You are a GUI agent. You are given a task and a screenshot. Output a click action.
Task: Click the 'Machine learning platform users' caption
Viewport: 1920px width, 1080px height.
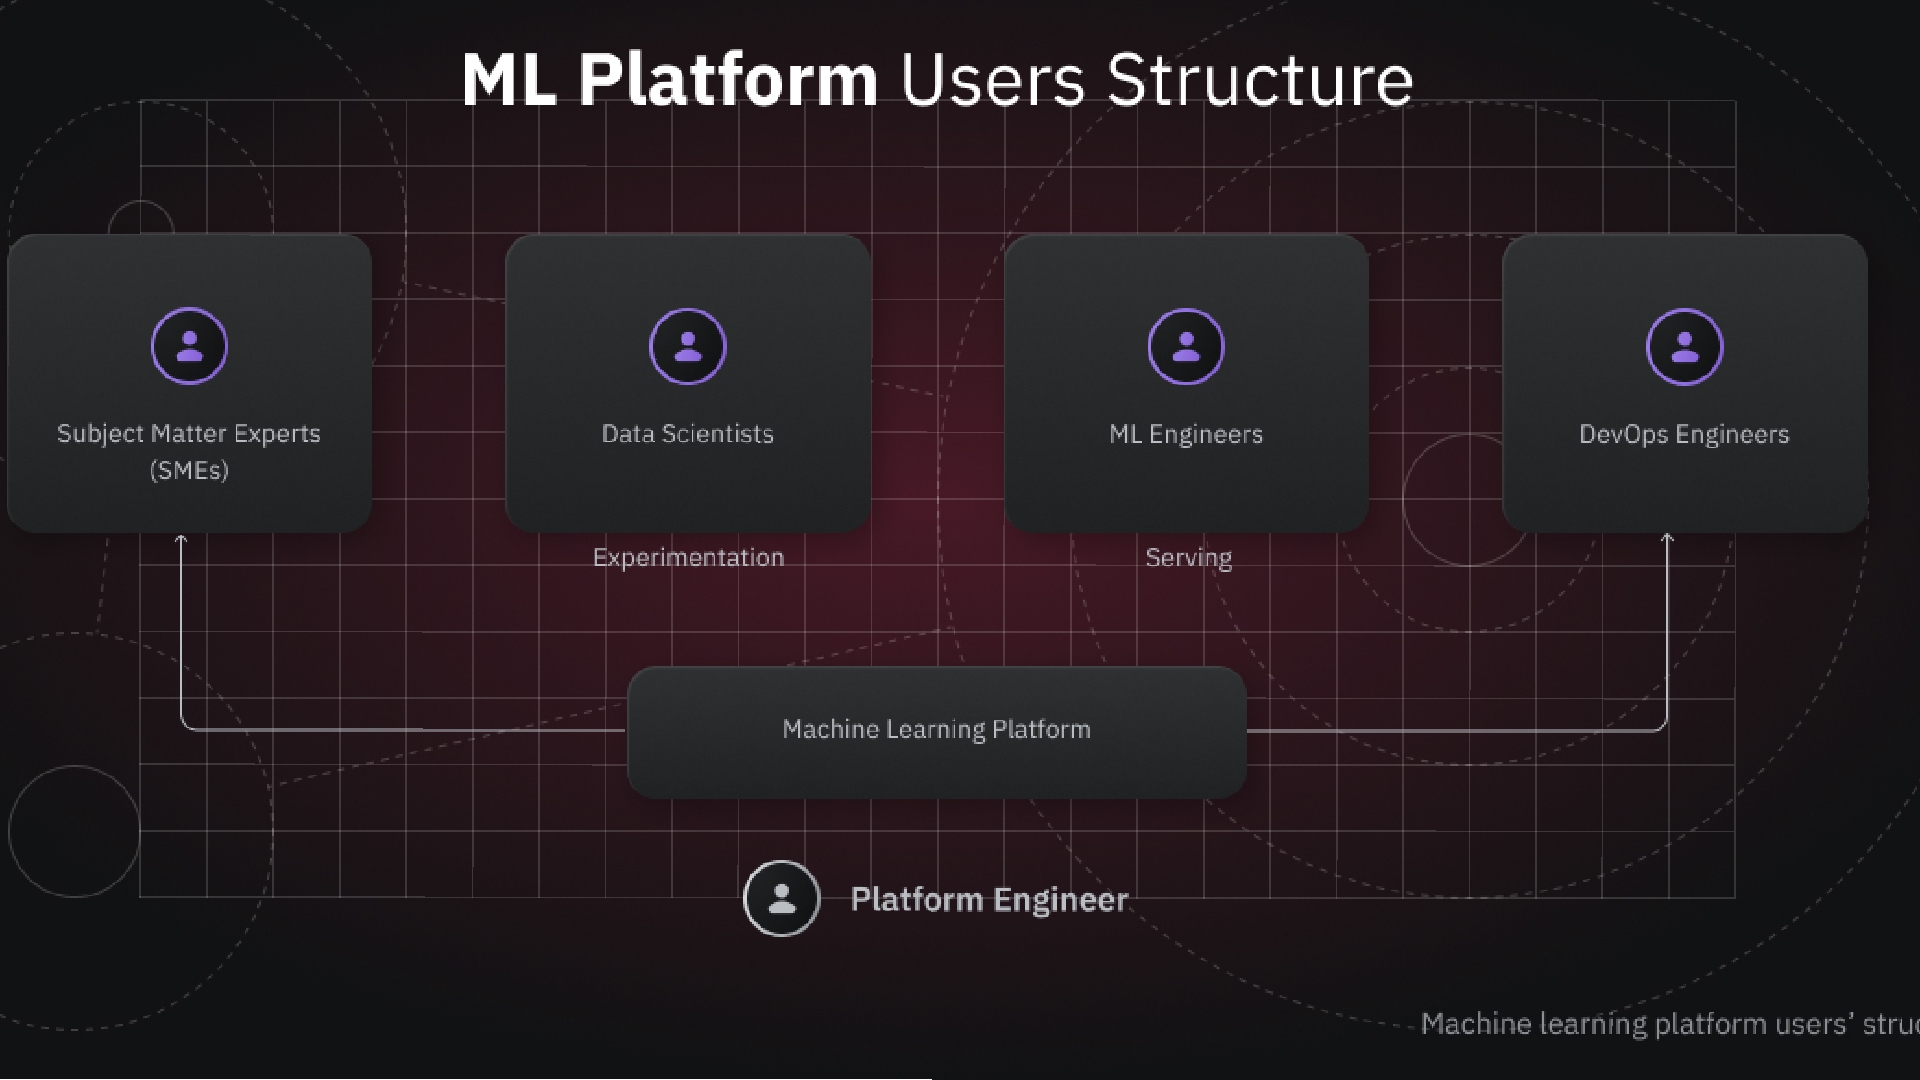click(x=1670, y=1024)
